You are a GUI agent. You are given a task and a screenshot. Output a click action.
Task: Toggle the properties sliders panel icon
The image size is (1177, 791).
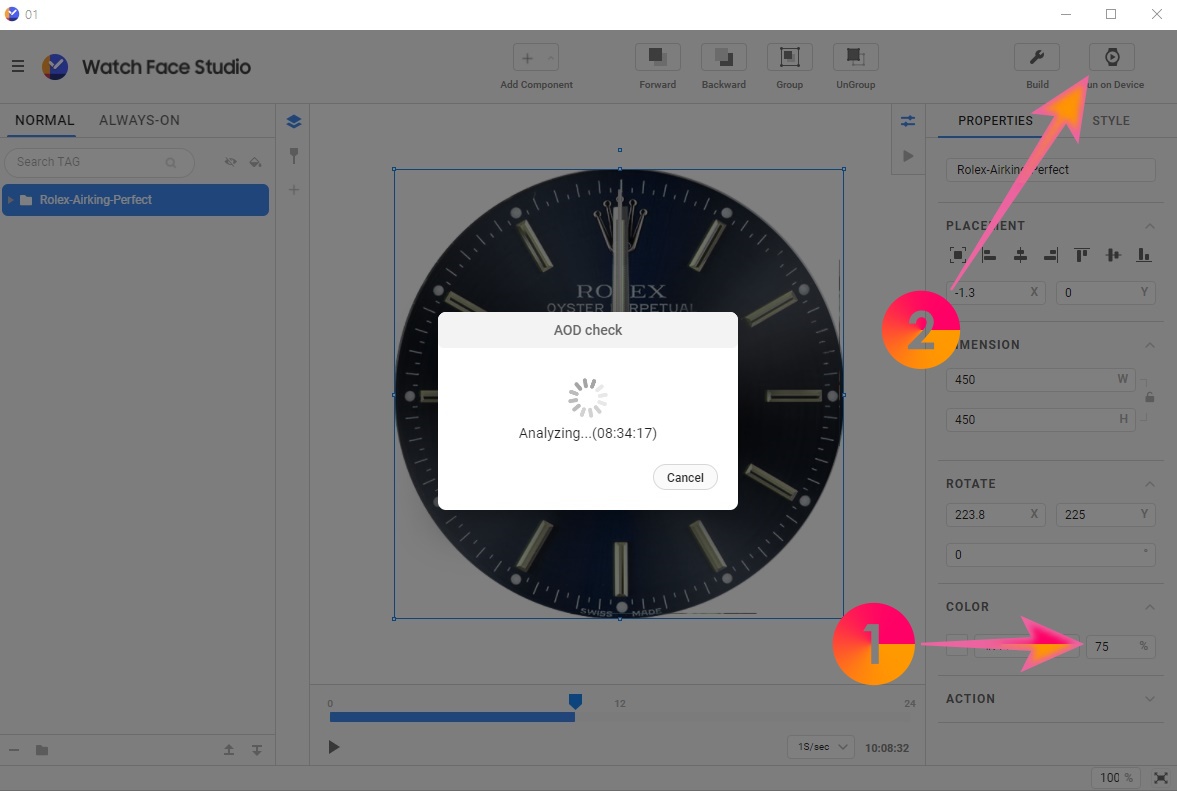908,121
